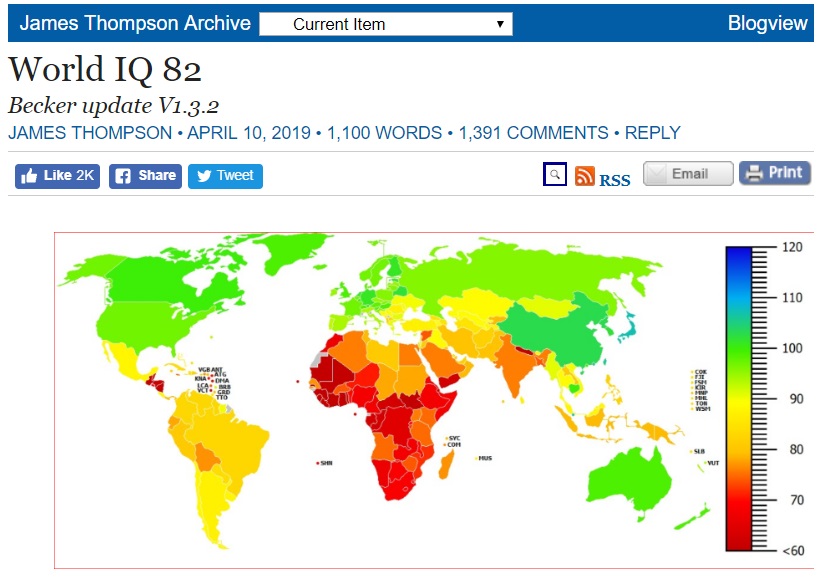Tweet this article via Twitter button
Screen dimensions: 833x579
tap(225, 176)
